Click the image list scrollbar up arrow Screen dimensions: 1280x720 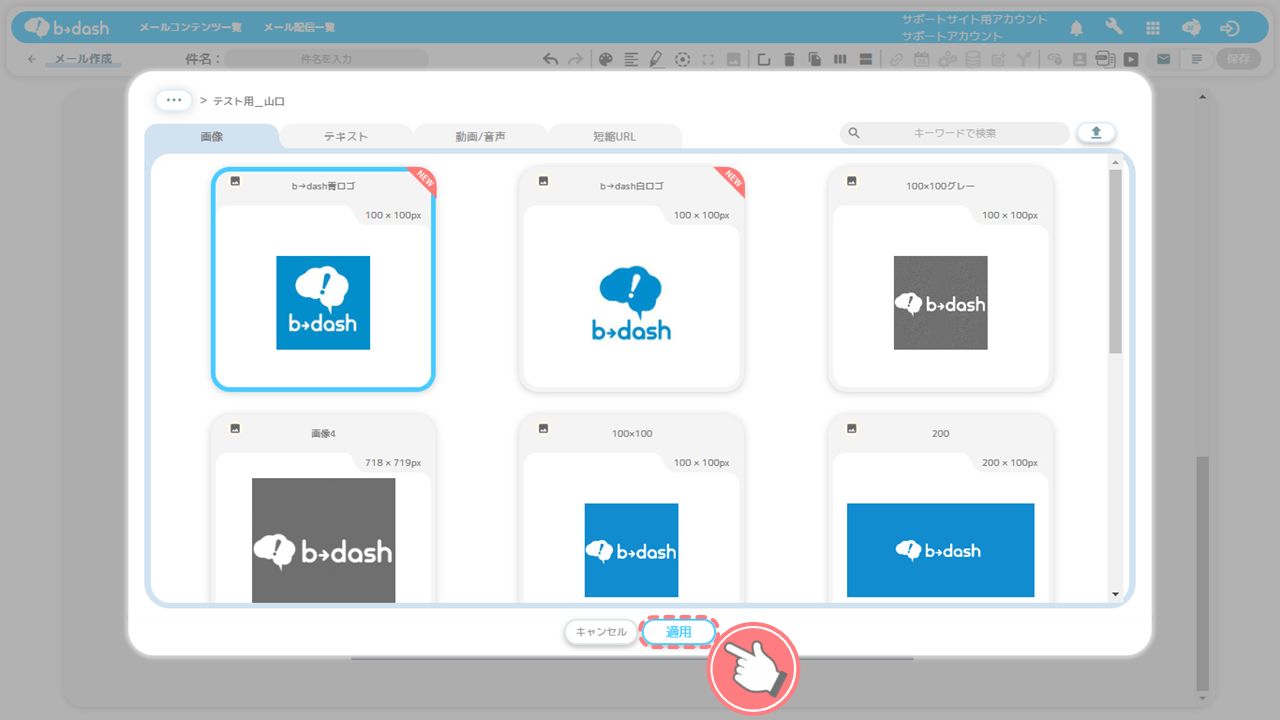(x=1116, y=161)
